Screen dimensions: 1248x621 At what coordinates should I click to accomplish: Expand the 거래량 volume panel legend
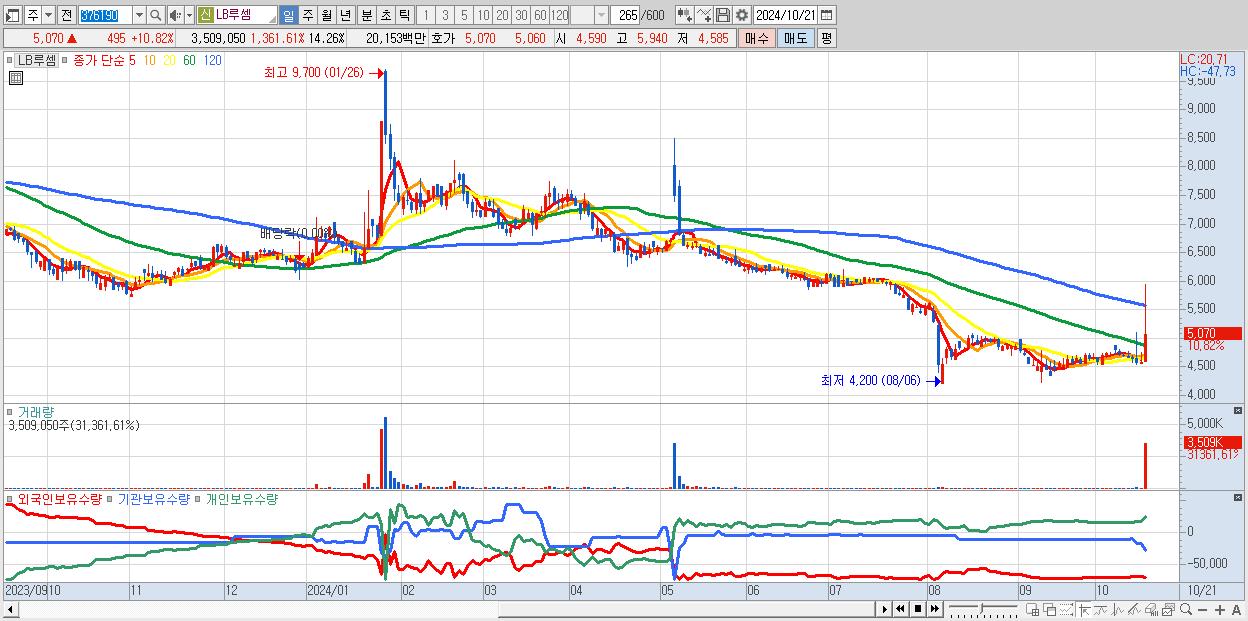[12, 411]
